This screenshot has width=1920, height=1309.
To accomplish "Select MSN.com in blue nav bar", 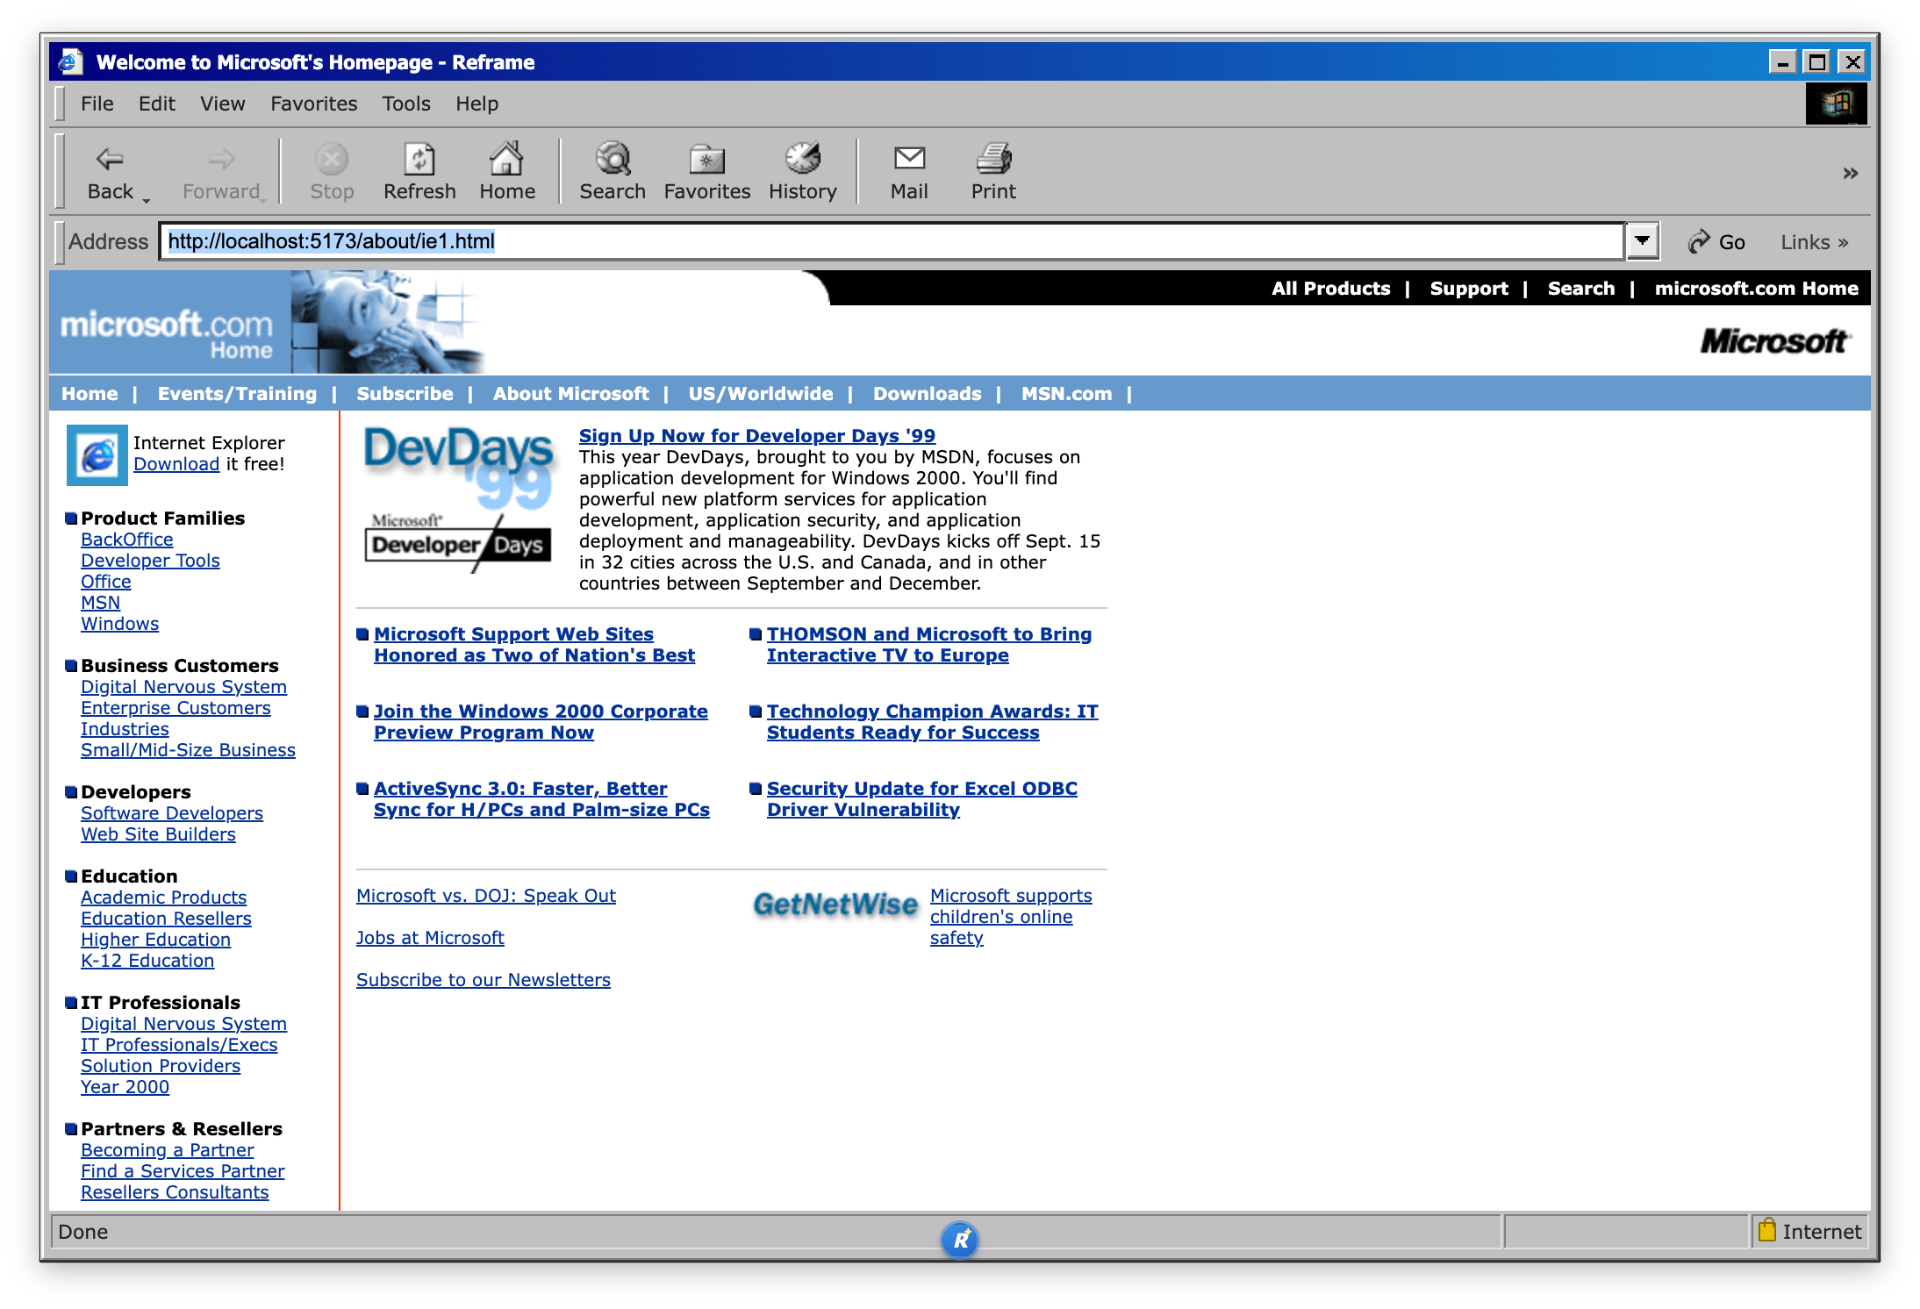I will 1066,394.
